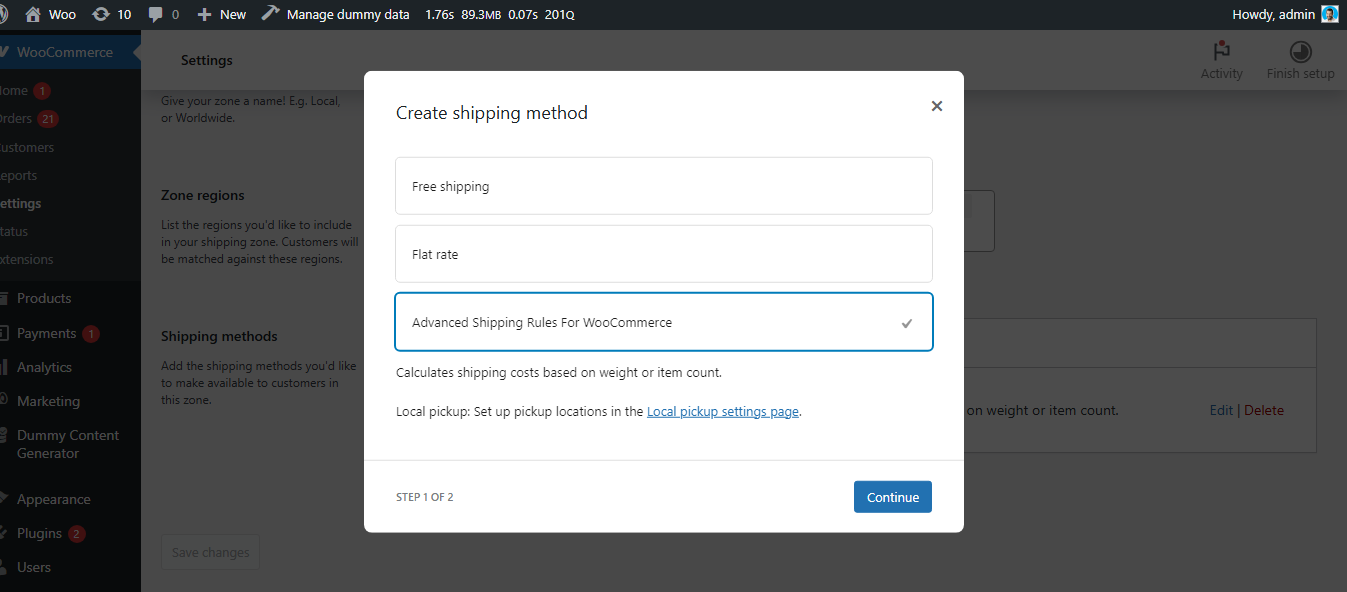Click the Create shipping method heading
The height and width of the screenshot is (592, 1347).
492,113
